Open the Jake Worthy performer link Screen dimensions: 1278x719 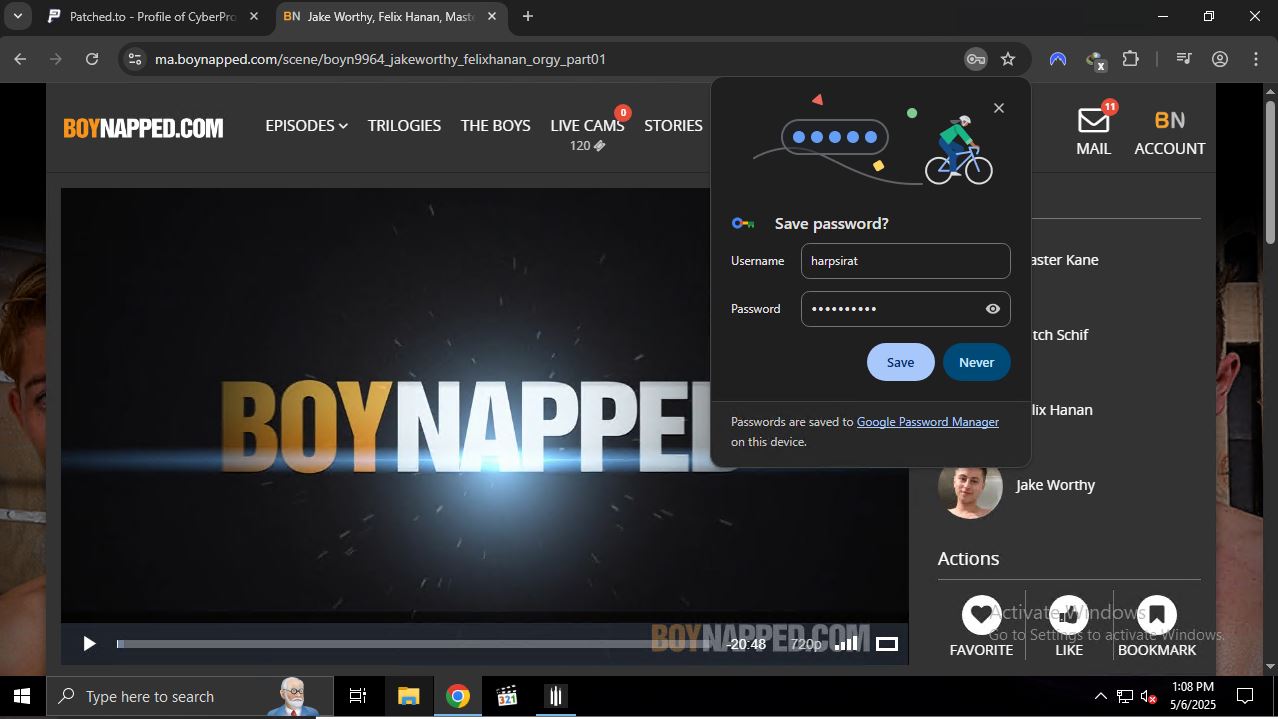(1055, 485)
